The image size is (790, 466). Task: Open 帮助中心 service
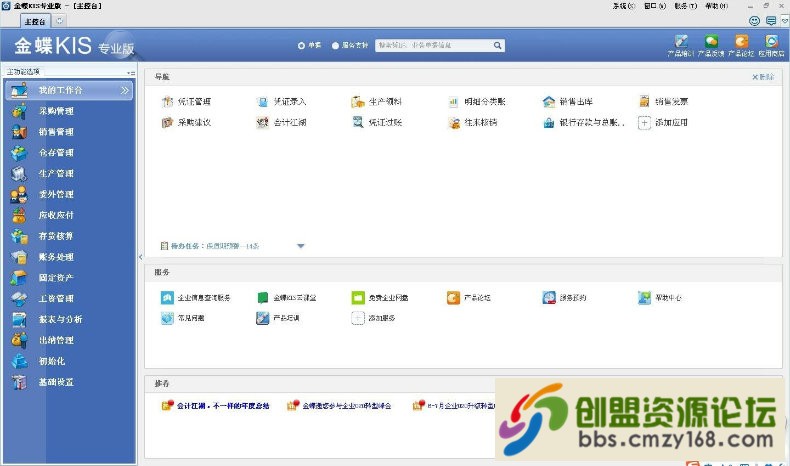click(660, 298)
